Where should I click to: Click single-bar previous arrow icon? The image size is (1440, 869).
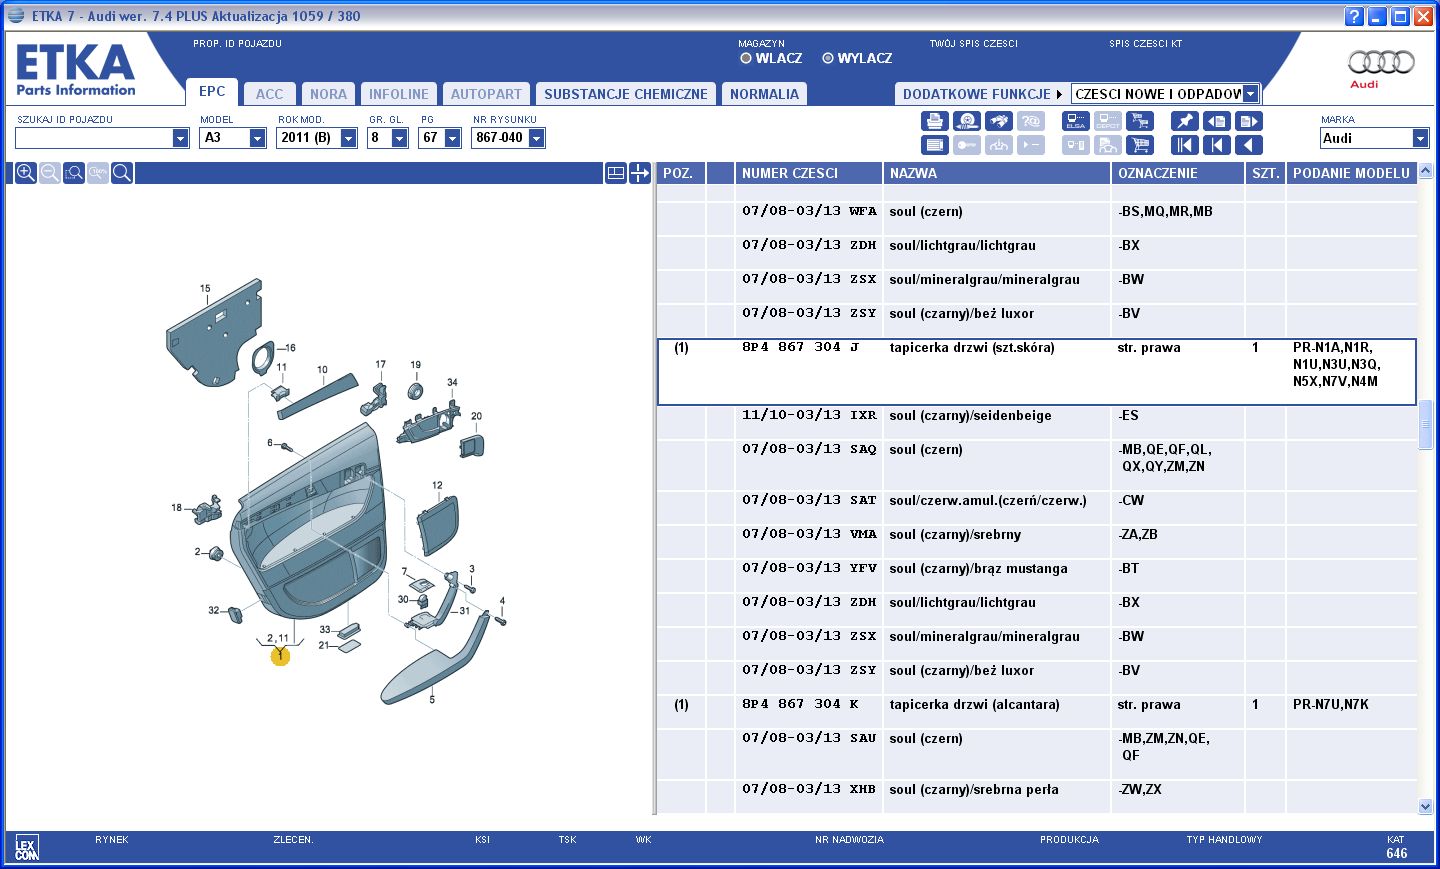pyautogui.click(x=1217, y=145)
